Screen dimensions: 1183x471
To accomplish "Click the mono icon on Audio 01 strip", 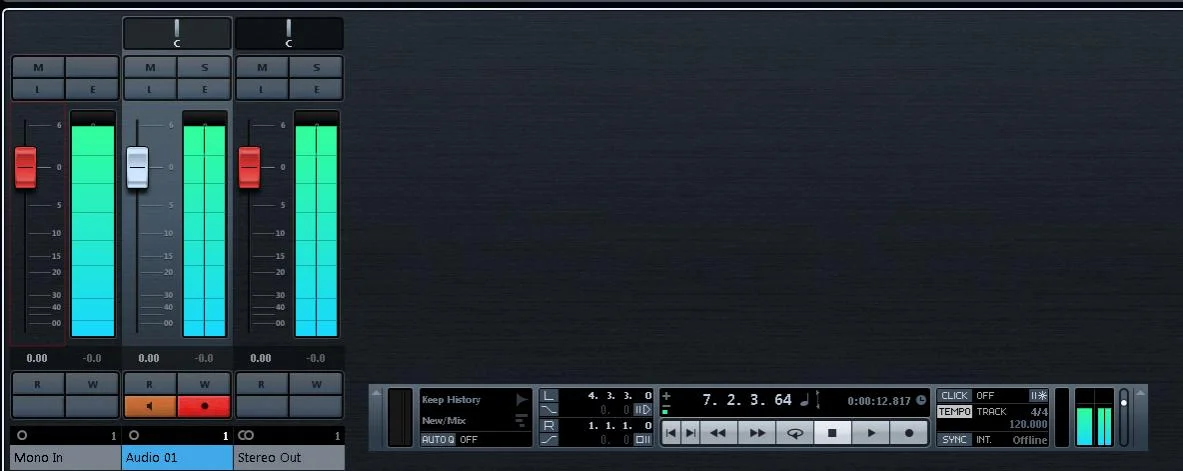I will [x=134, y=436].
